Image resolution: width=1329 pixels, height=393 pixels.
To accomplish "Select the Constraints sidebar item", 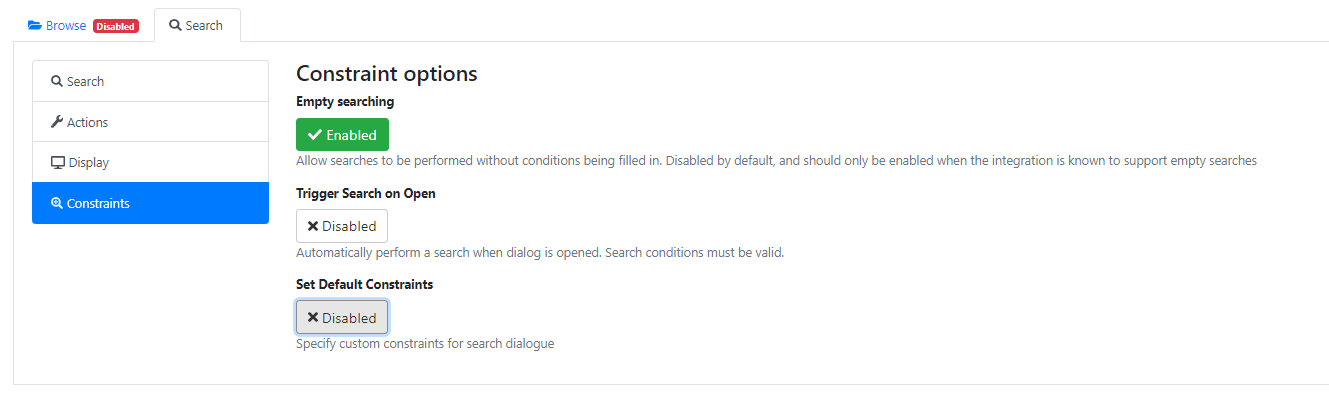I will click(150, 203).
